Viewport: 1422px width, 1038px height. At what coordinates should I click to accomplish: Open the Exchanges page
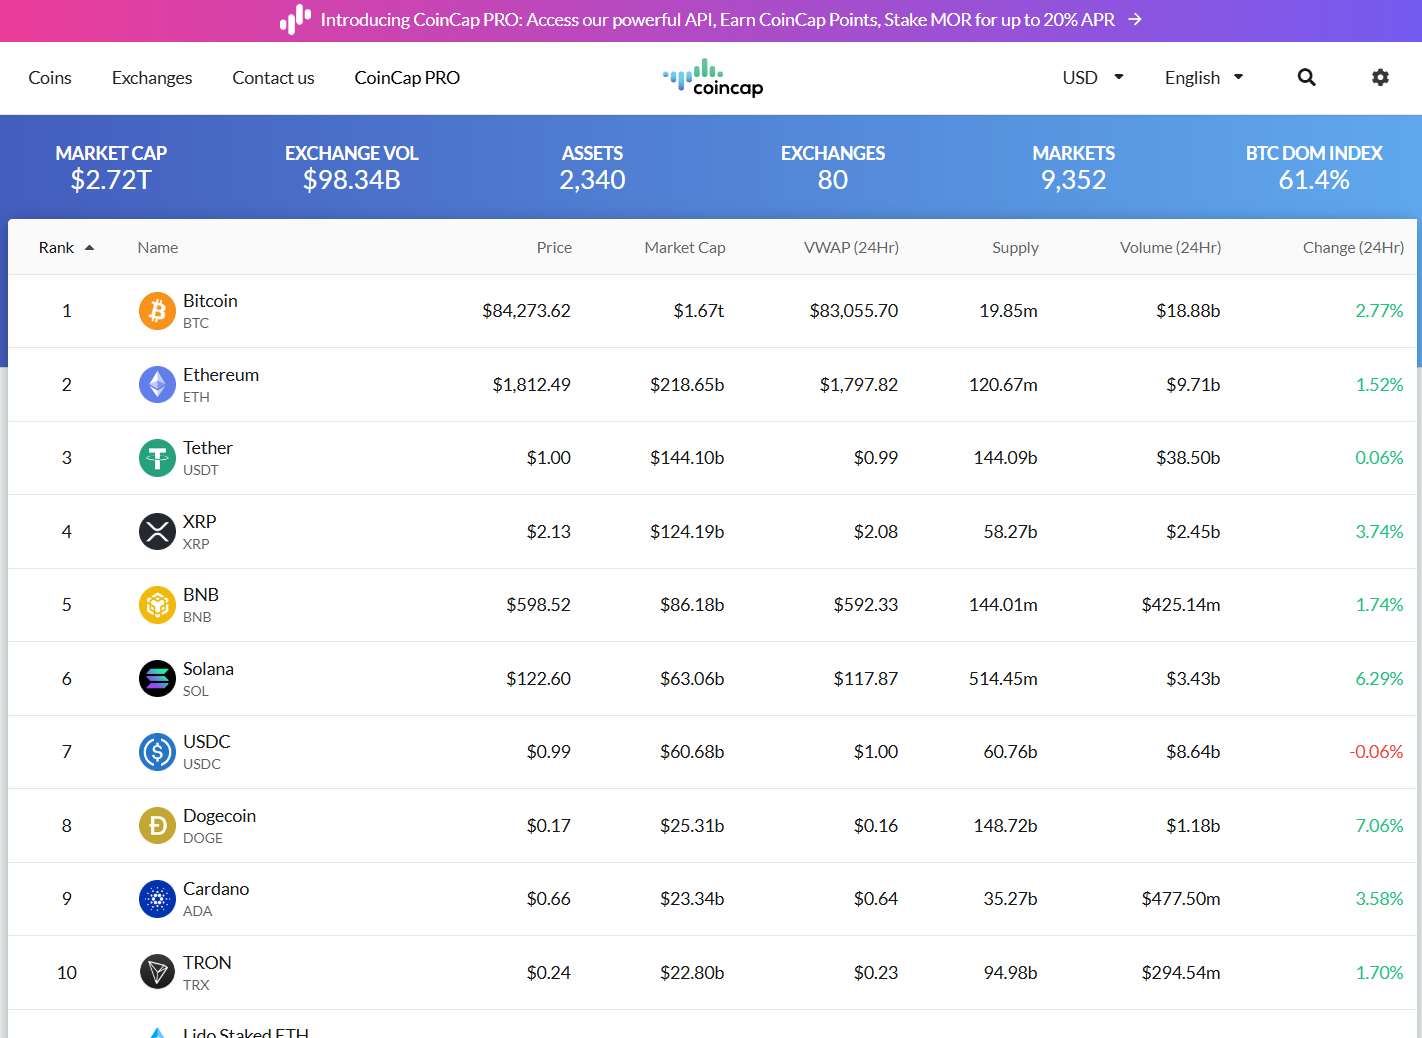(x=152, y=78)
